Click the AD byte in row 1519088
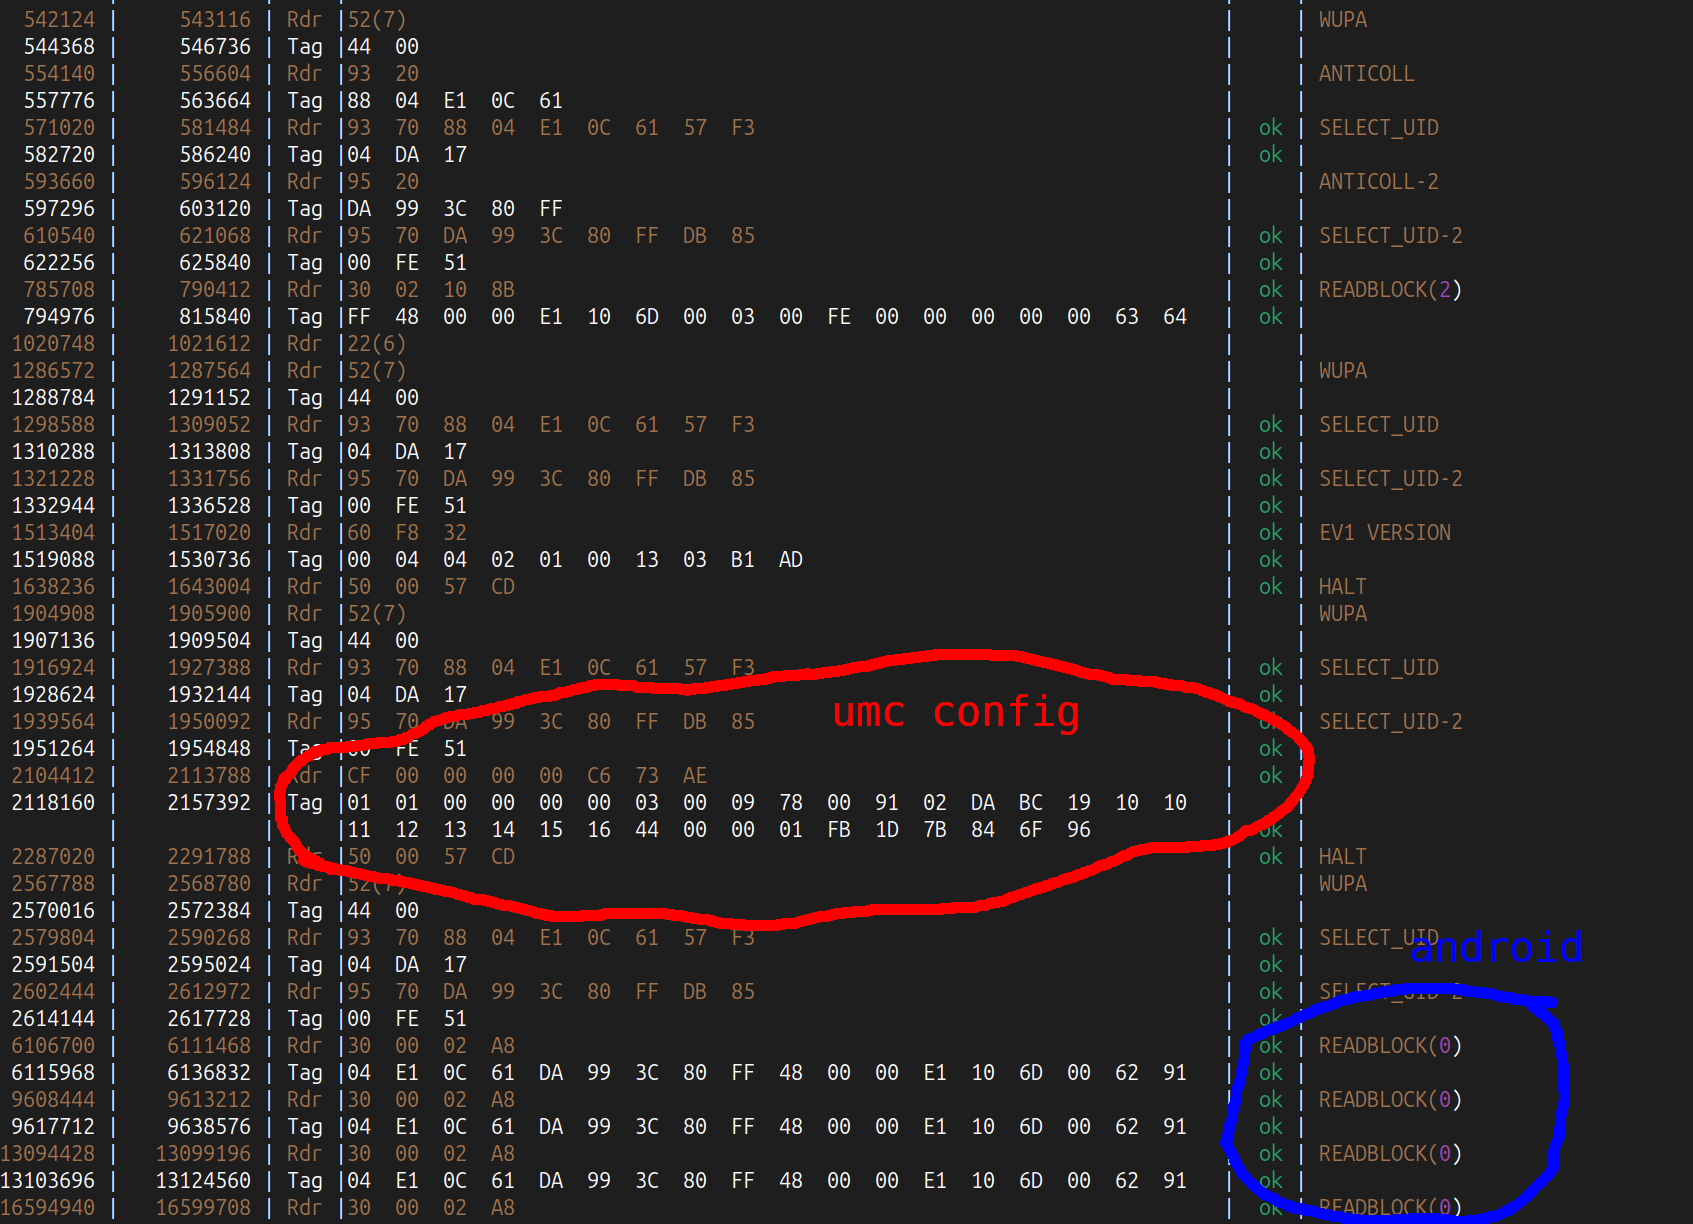This screenshot has height=1224, width=1693. tap(791, 560)
